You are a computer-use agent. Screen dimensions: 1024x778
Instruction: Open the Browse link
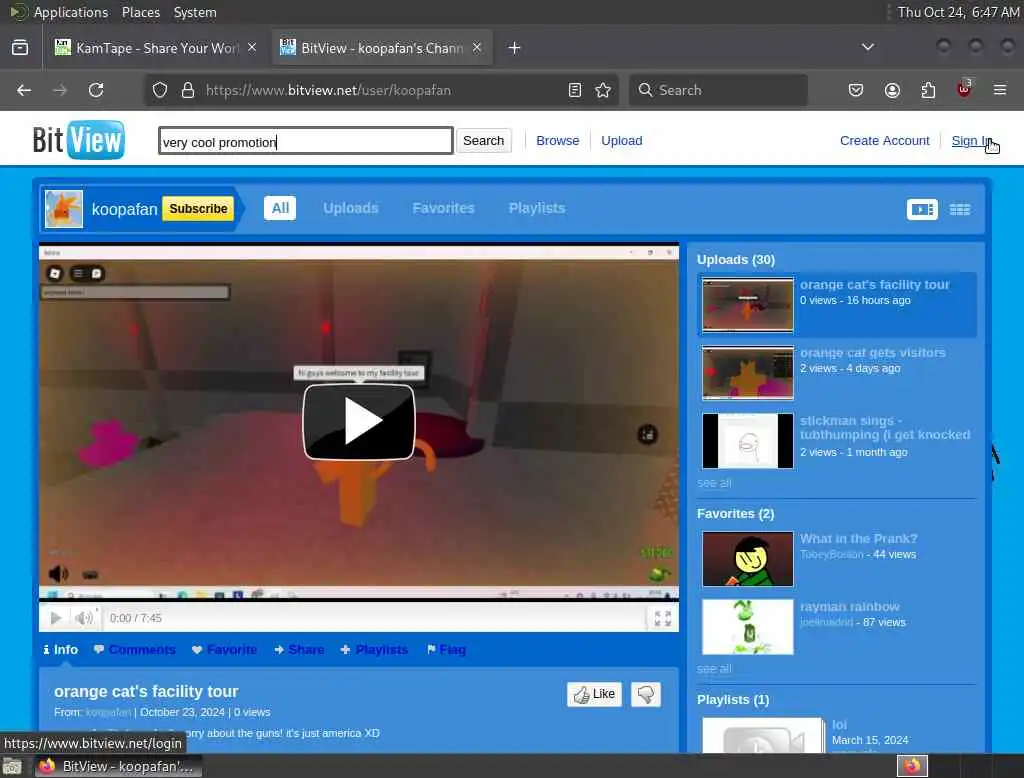click(x=557, y=140)
